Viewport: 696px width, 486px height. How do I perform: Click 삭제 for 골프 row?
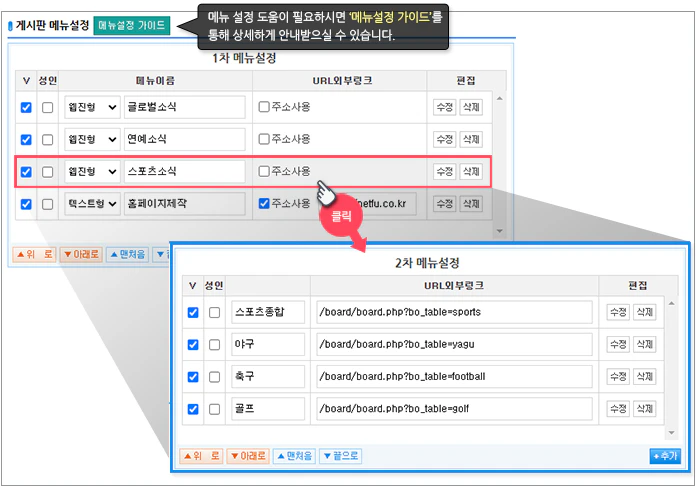645,408
